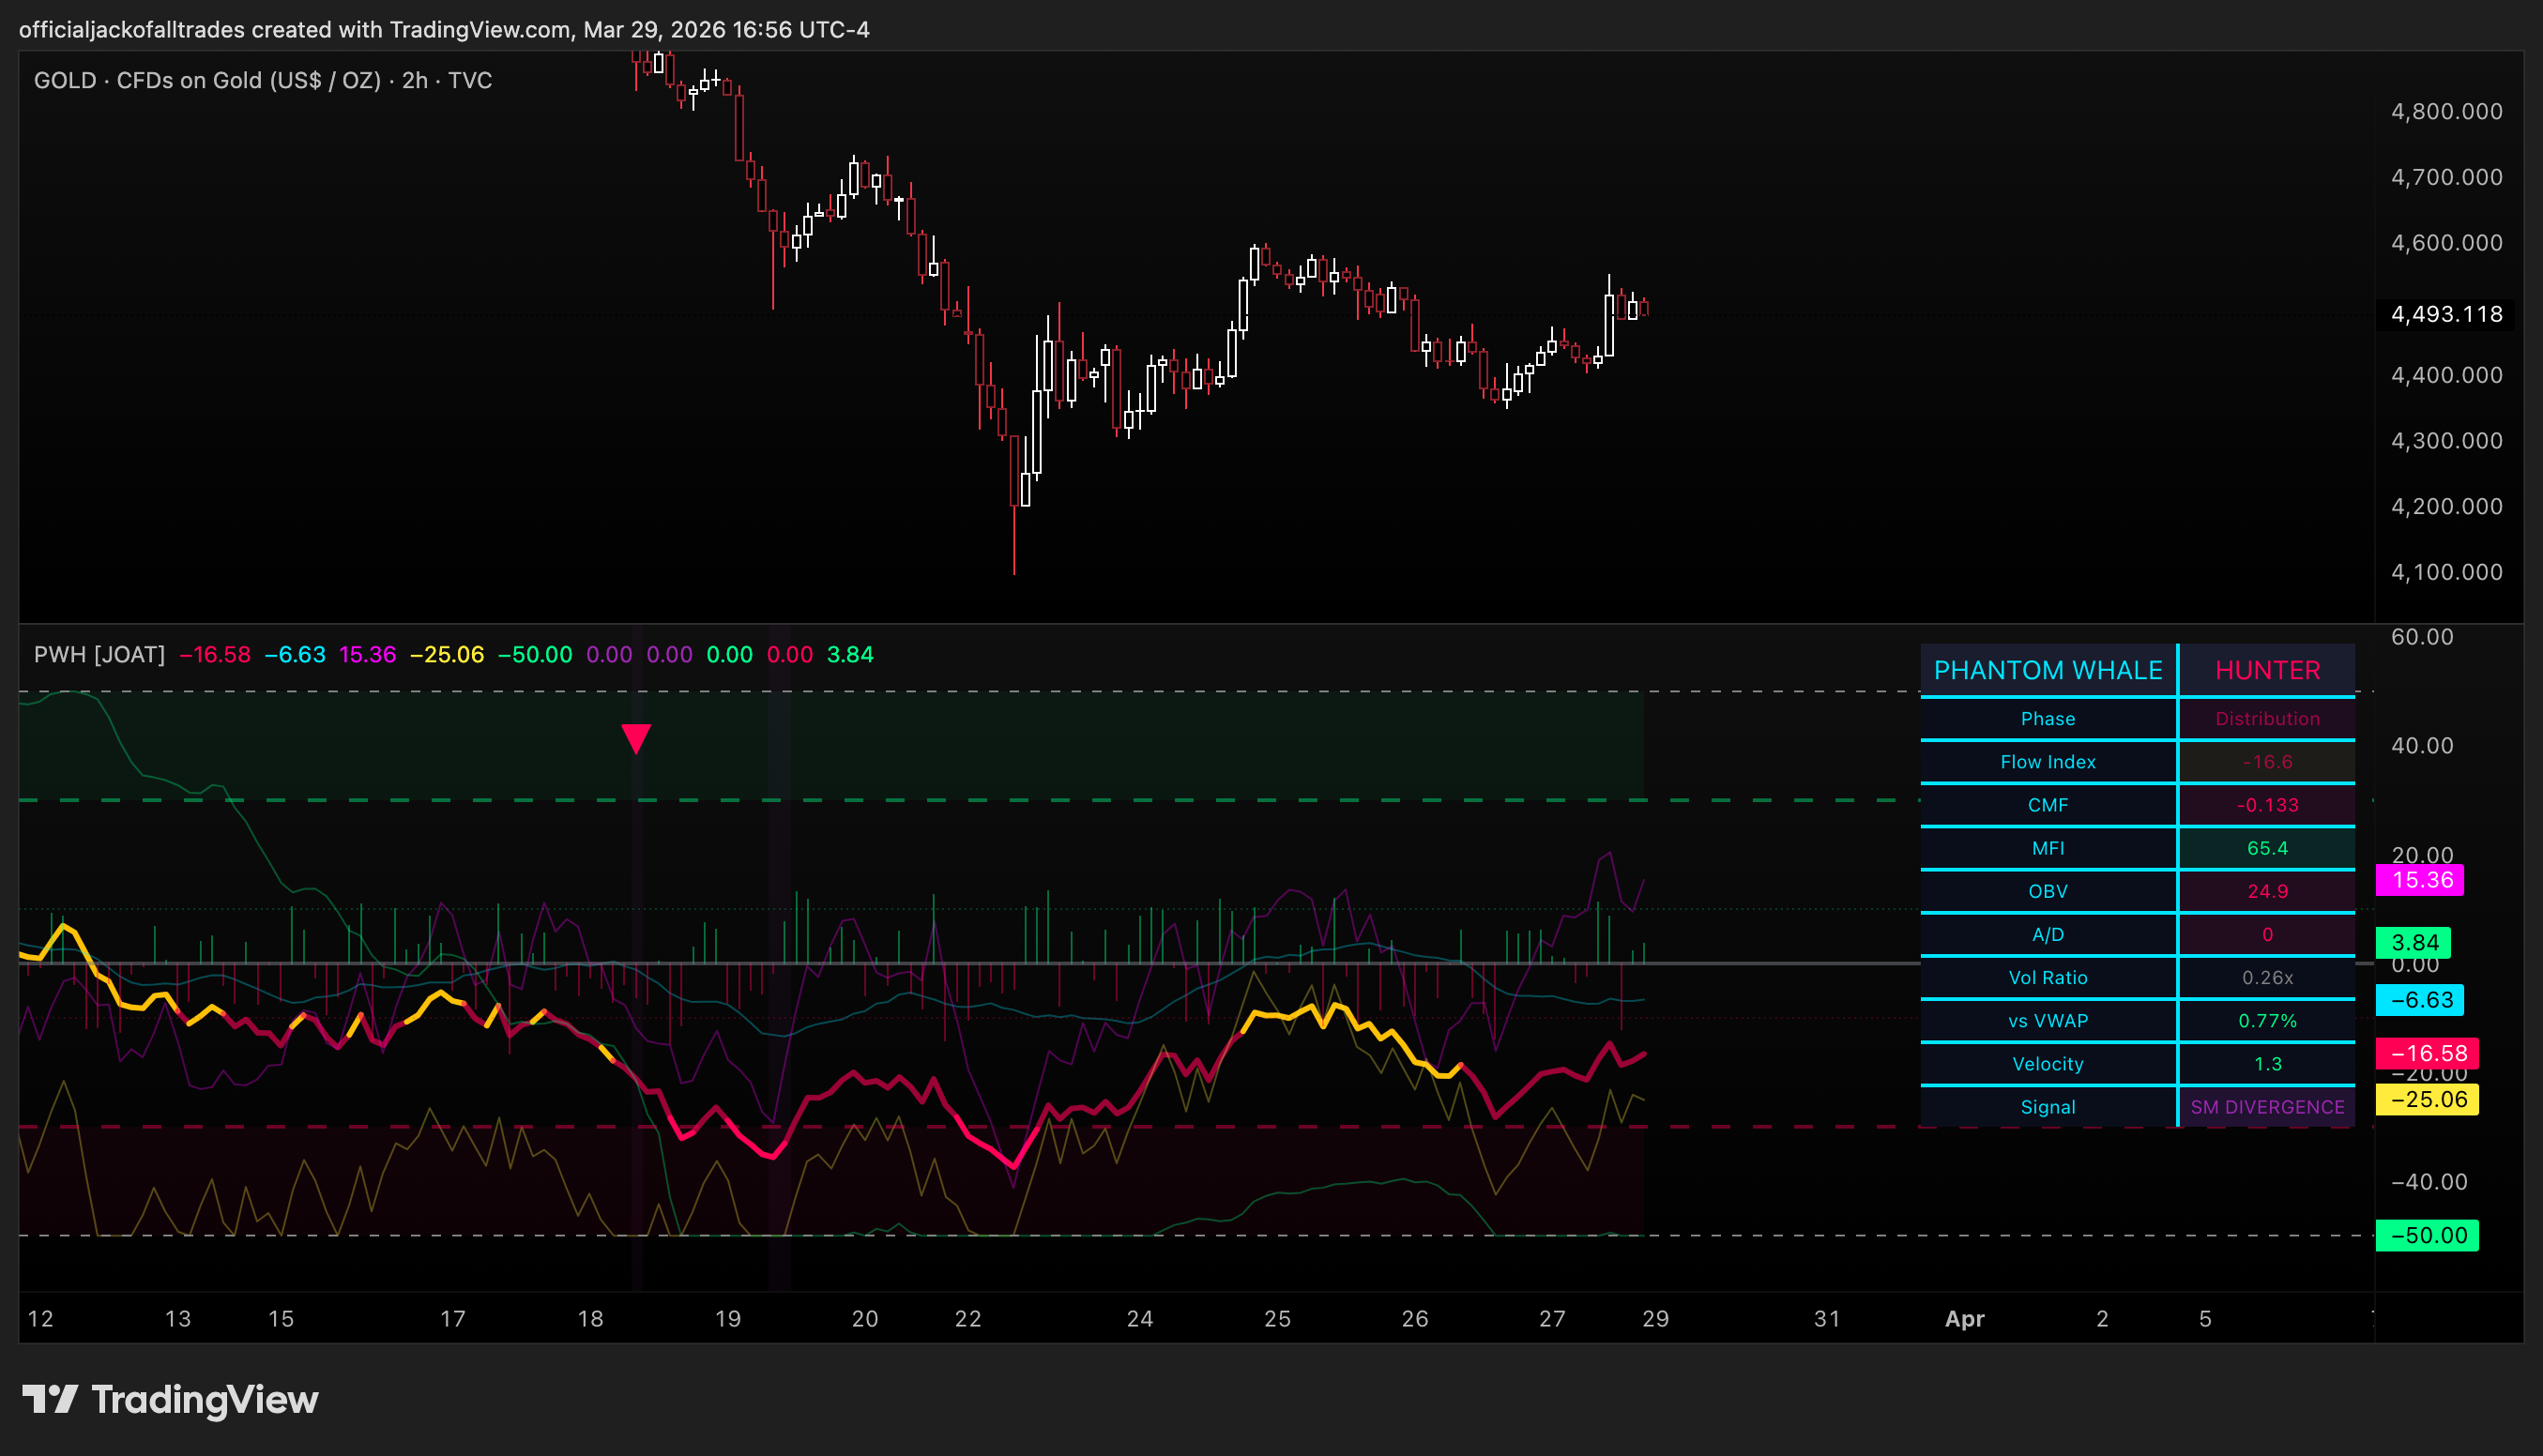The image size is (2543, 1456).
Task: Click the SM DIVERGENCE signal value
Action: pos(2267,1107)
